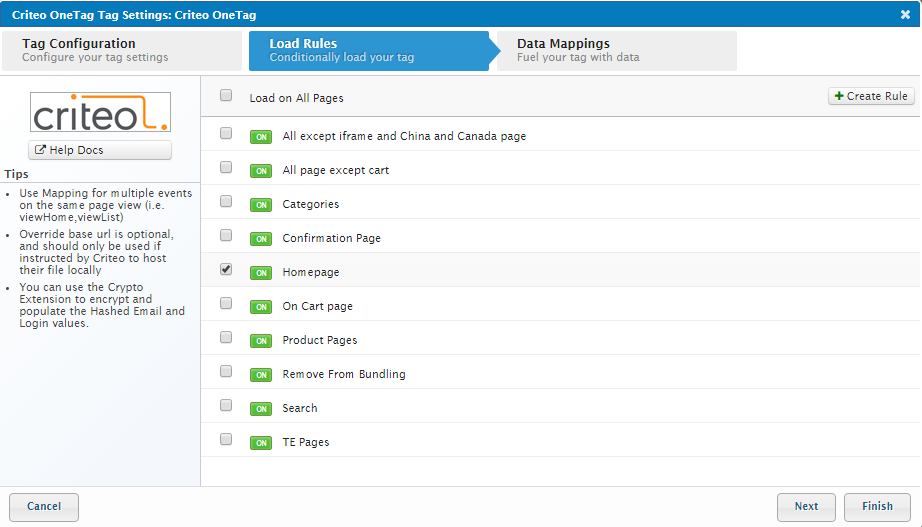Toggle the Homepage ON switch
The image size is (922, 527).
click(261, 273)
